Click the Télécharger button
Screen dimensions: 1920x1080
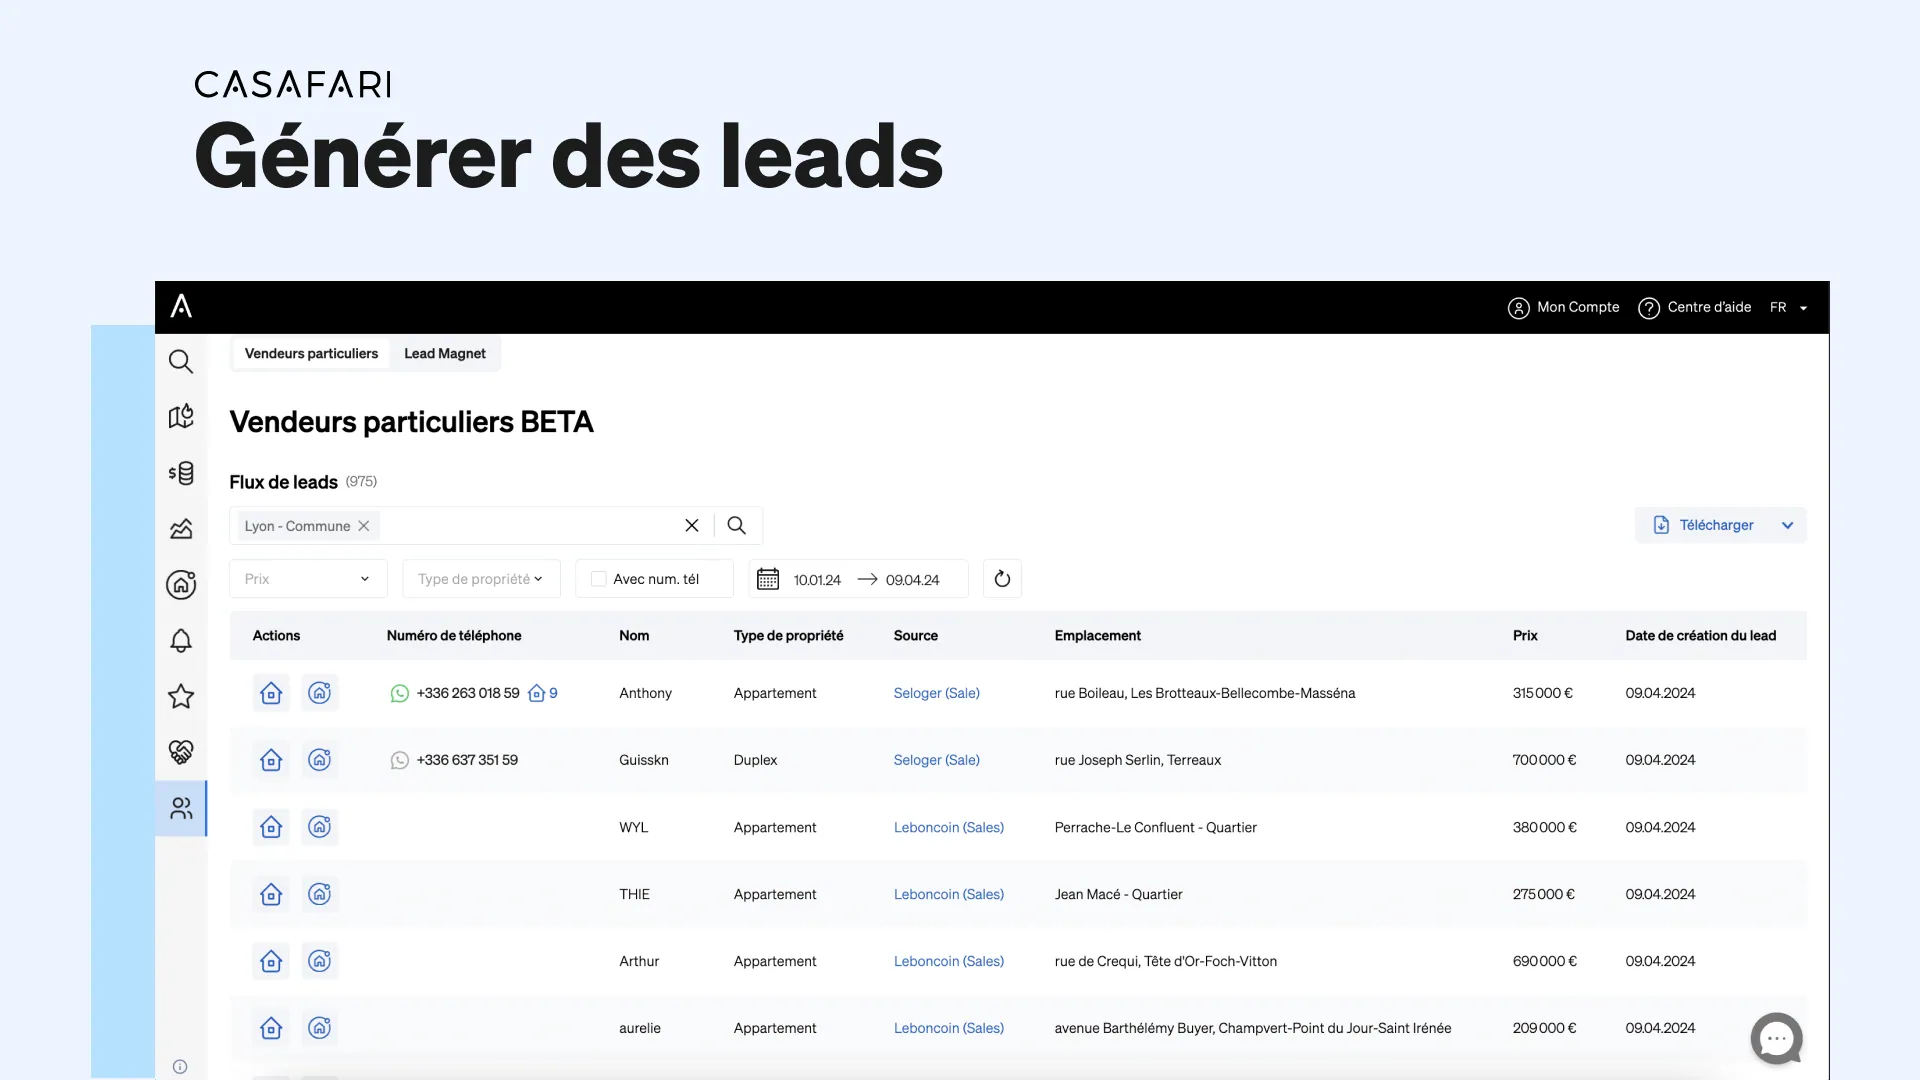[x=1704, y=525]
